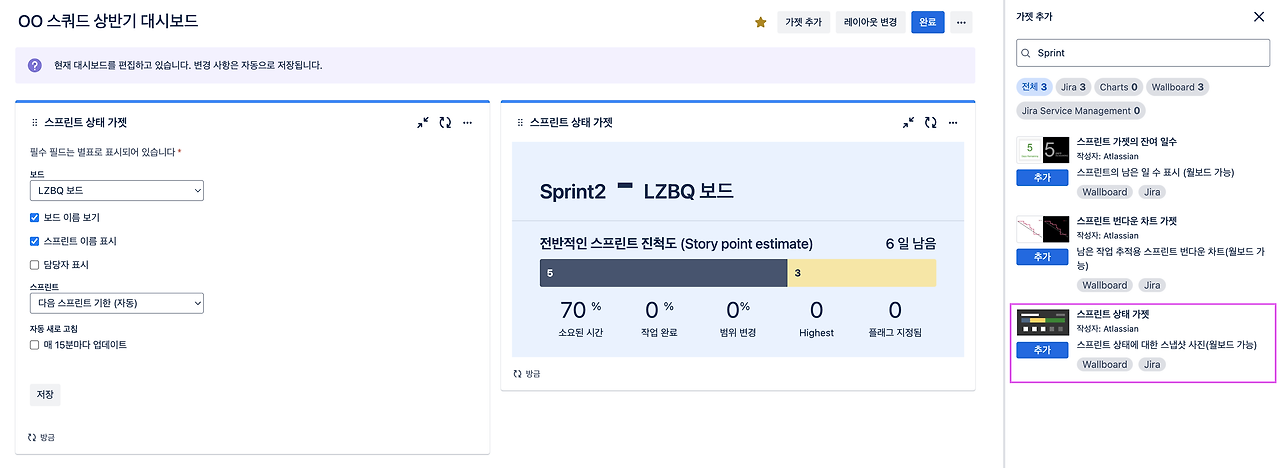Image resolution: width=1280 pixels, height=468 pixels.
Task: Uncheck the 보드 이름 보기 checkbox
Action: click(35, 217)
